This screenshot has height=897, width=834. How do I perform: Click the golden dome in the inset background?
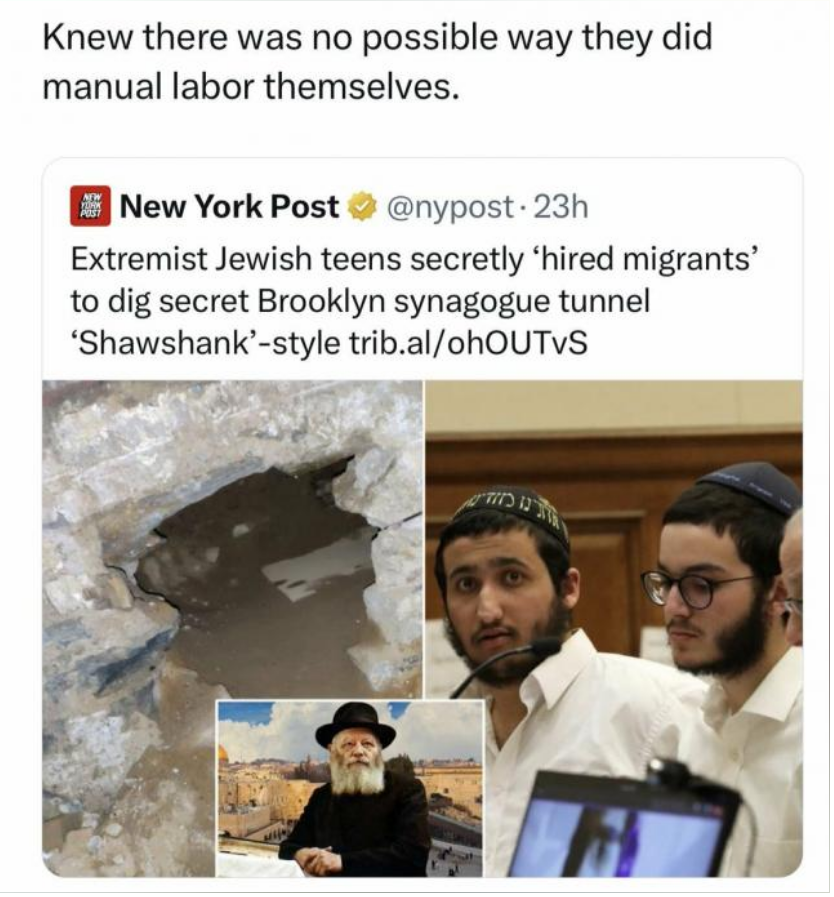pos(223,753)
